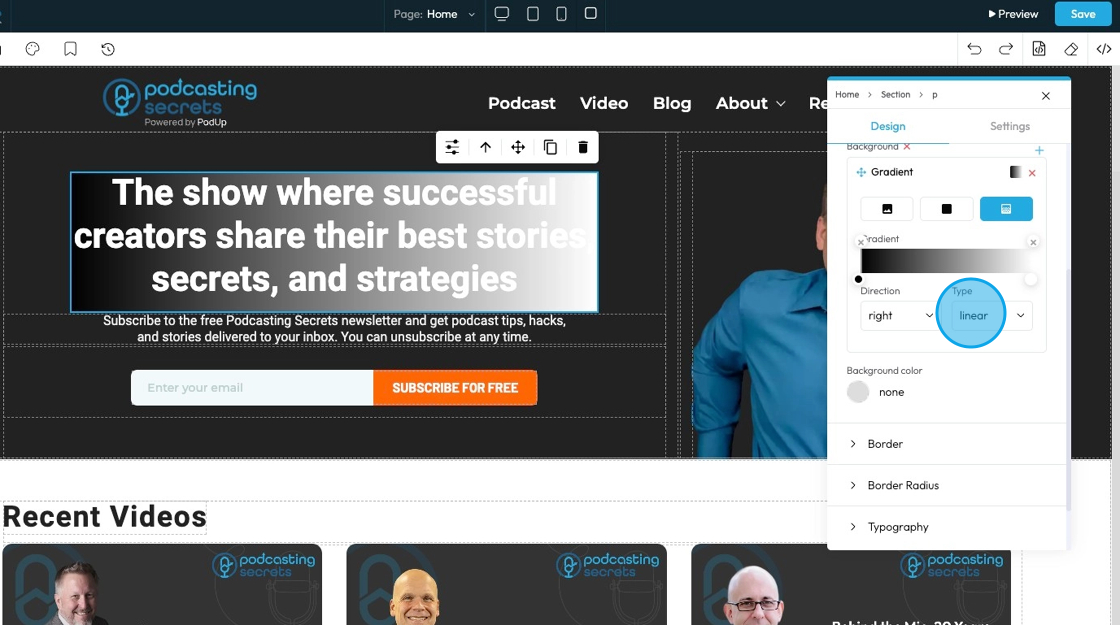Save the page
Viewport: 1120px width, 625px height.
[x=1083, y=14]
